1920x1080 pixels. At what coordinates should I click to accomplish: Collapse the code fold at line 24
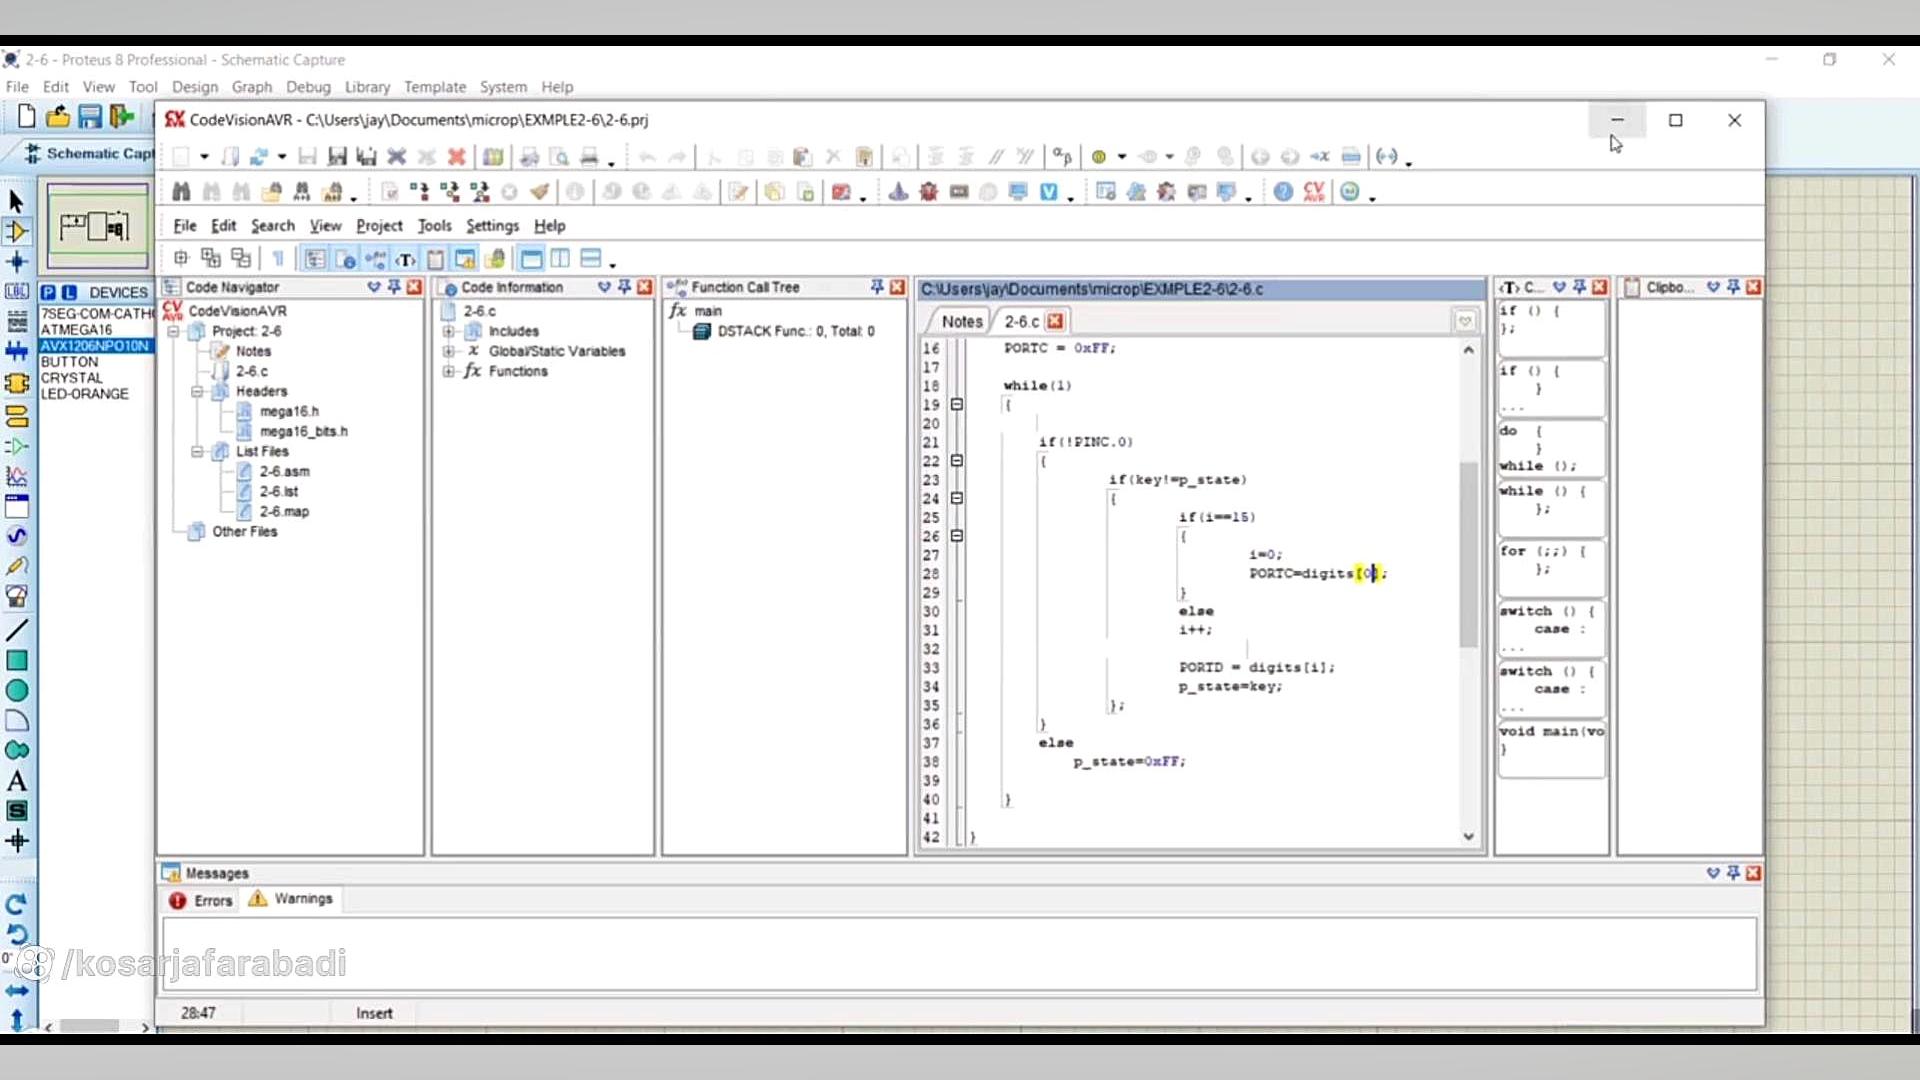[957, 499]
